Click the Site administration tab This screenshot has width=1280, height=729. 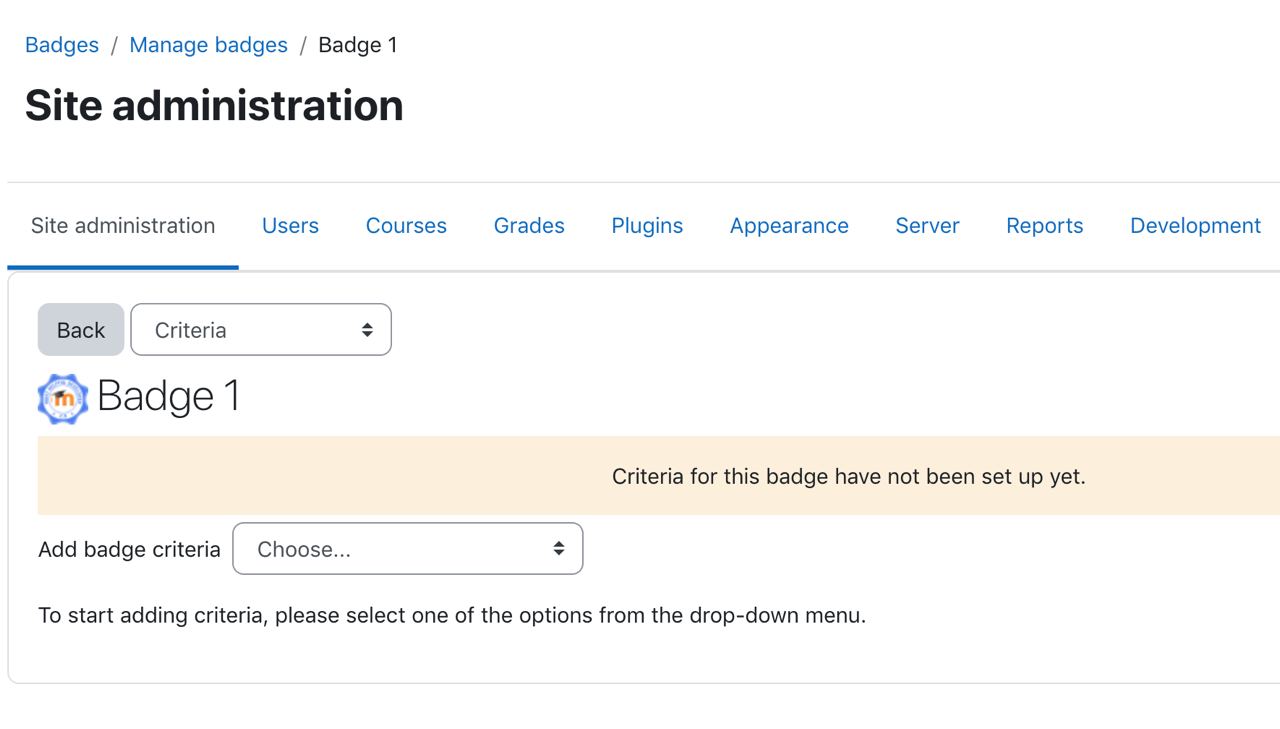point(123,226)
